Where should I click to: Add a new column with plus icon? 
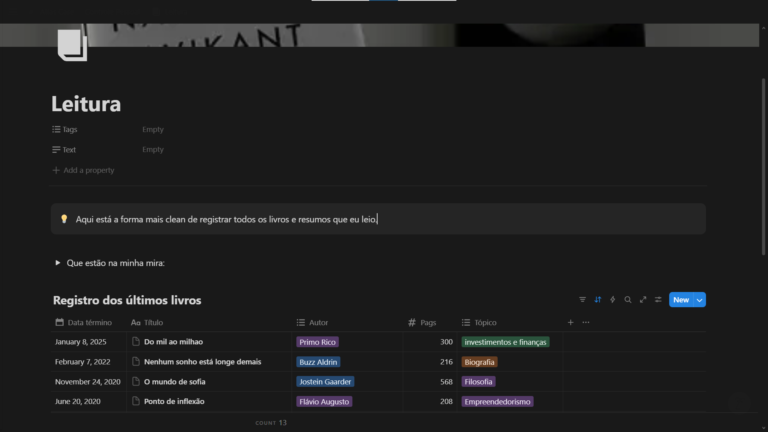(x=571, y=322)
